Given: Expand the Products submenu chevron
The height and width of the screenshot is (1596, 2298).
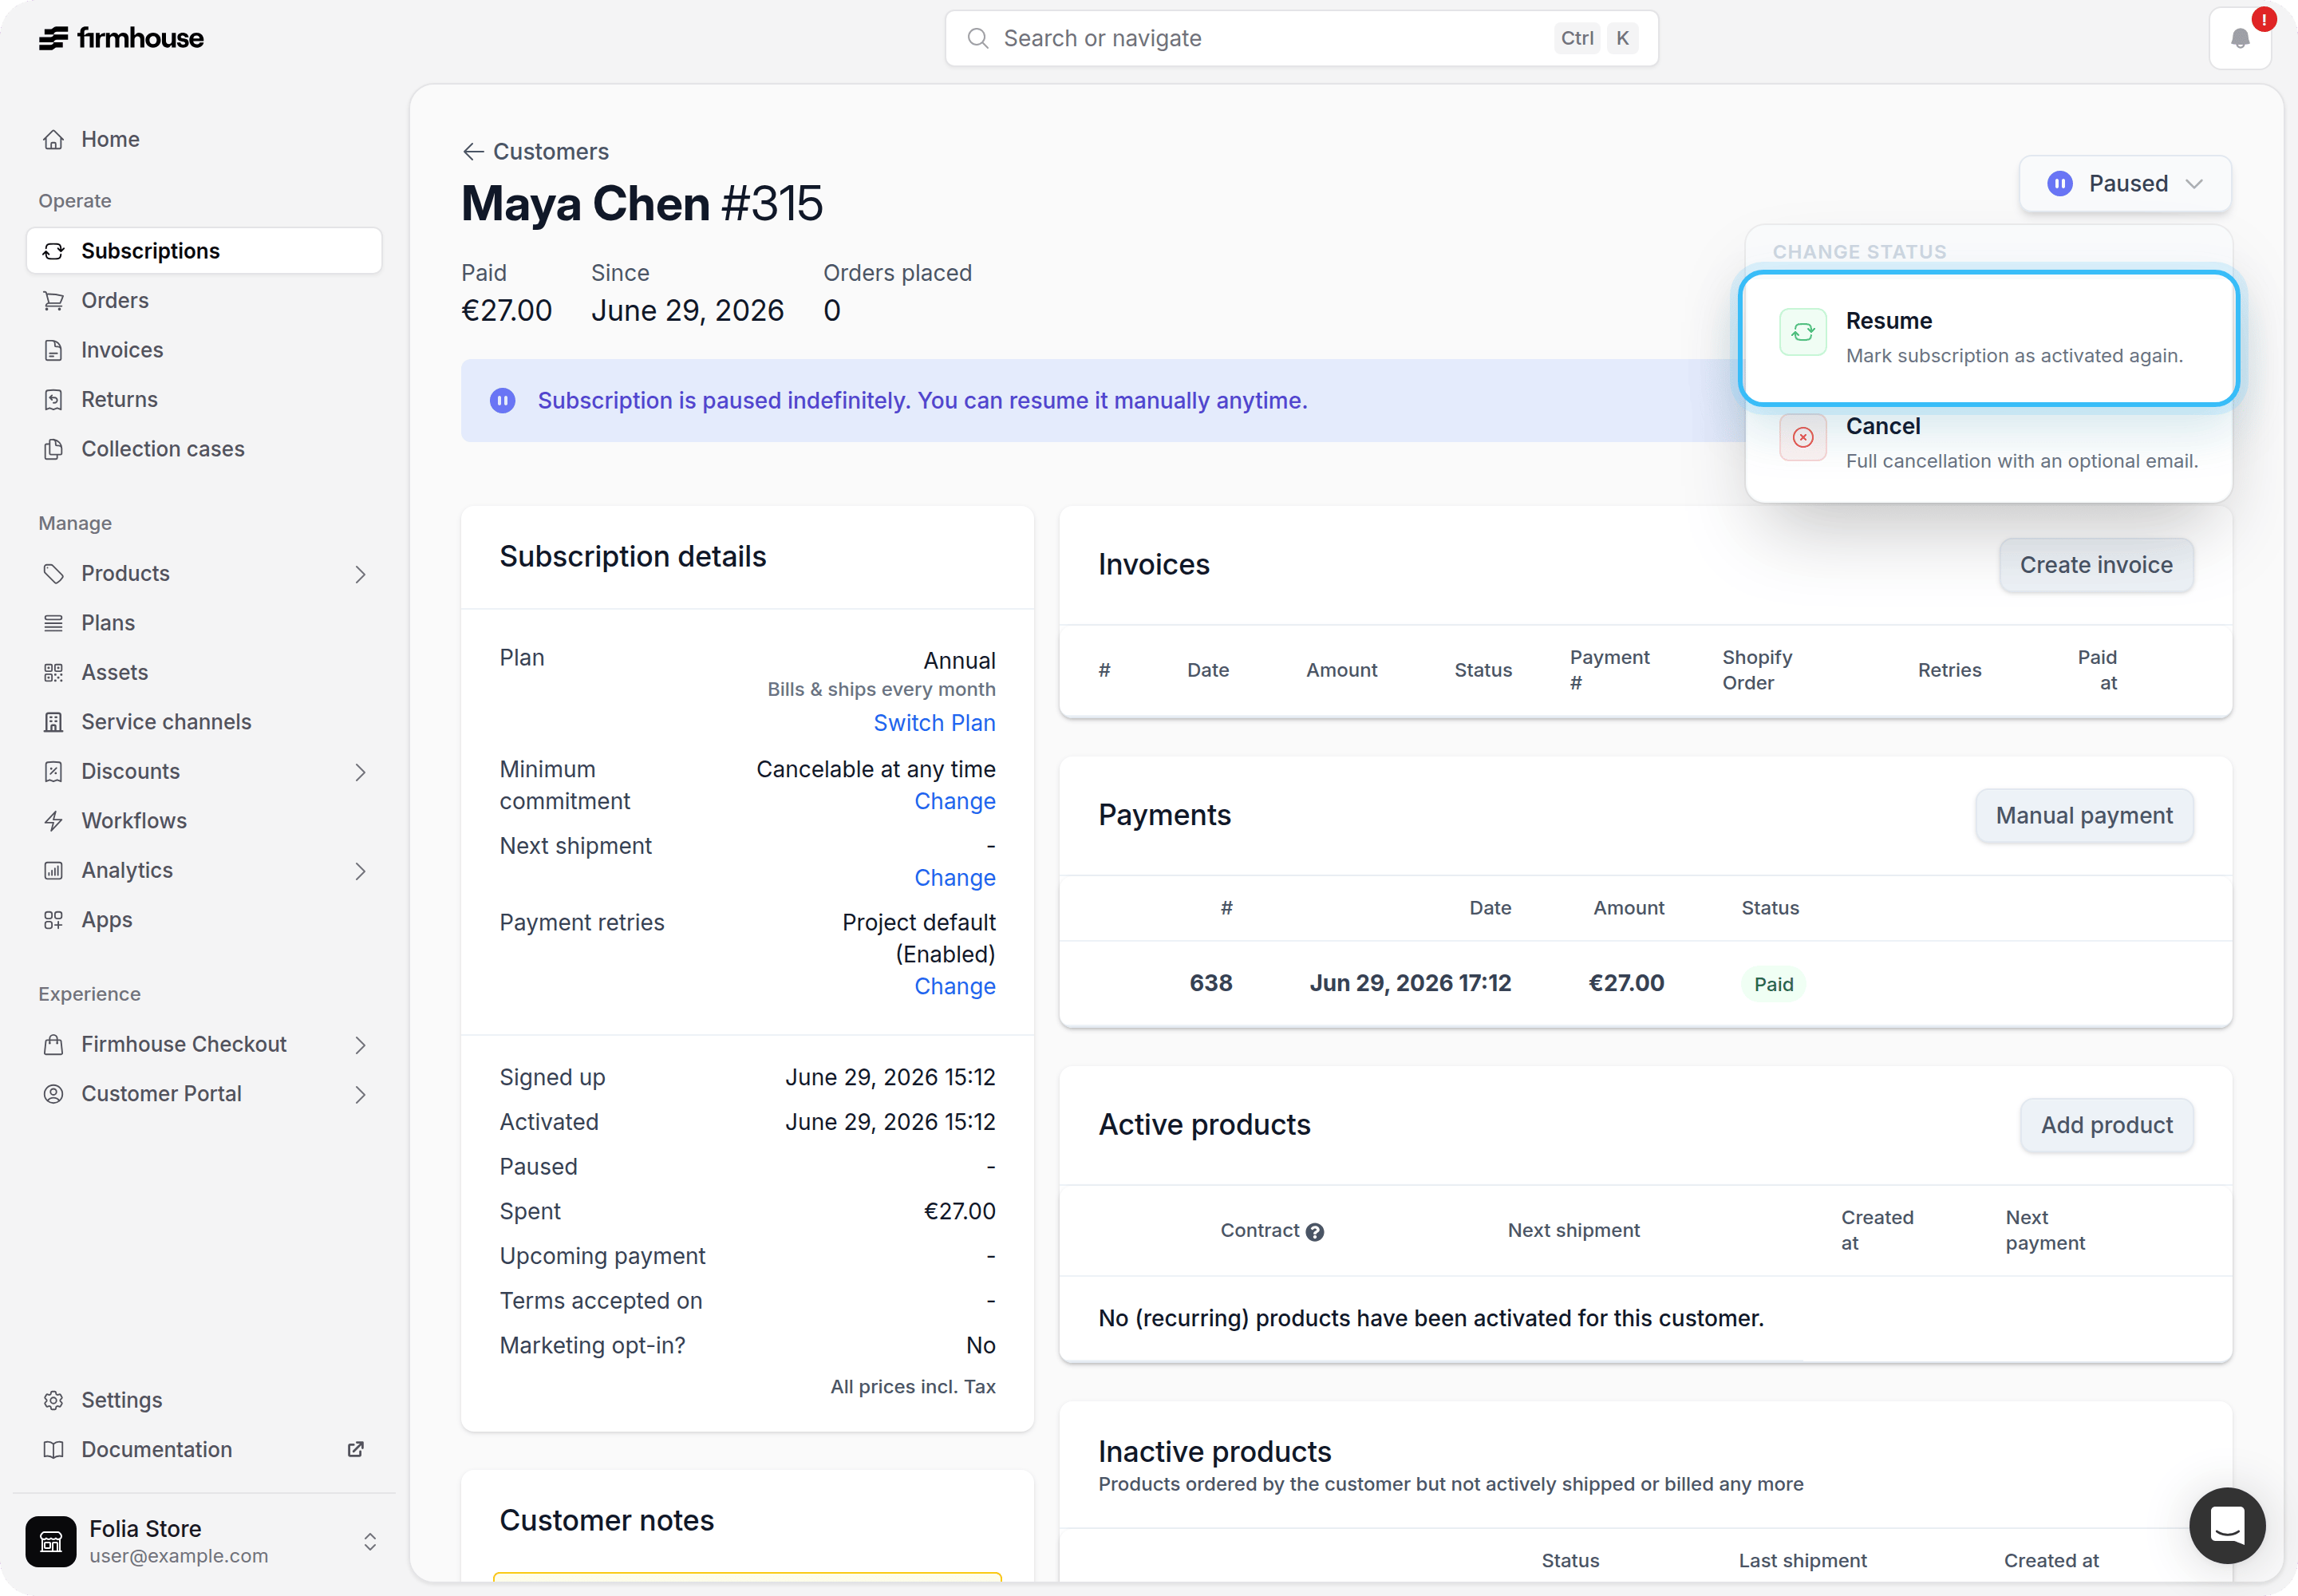Looking at the screenshot, I should pos(360,574).
